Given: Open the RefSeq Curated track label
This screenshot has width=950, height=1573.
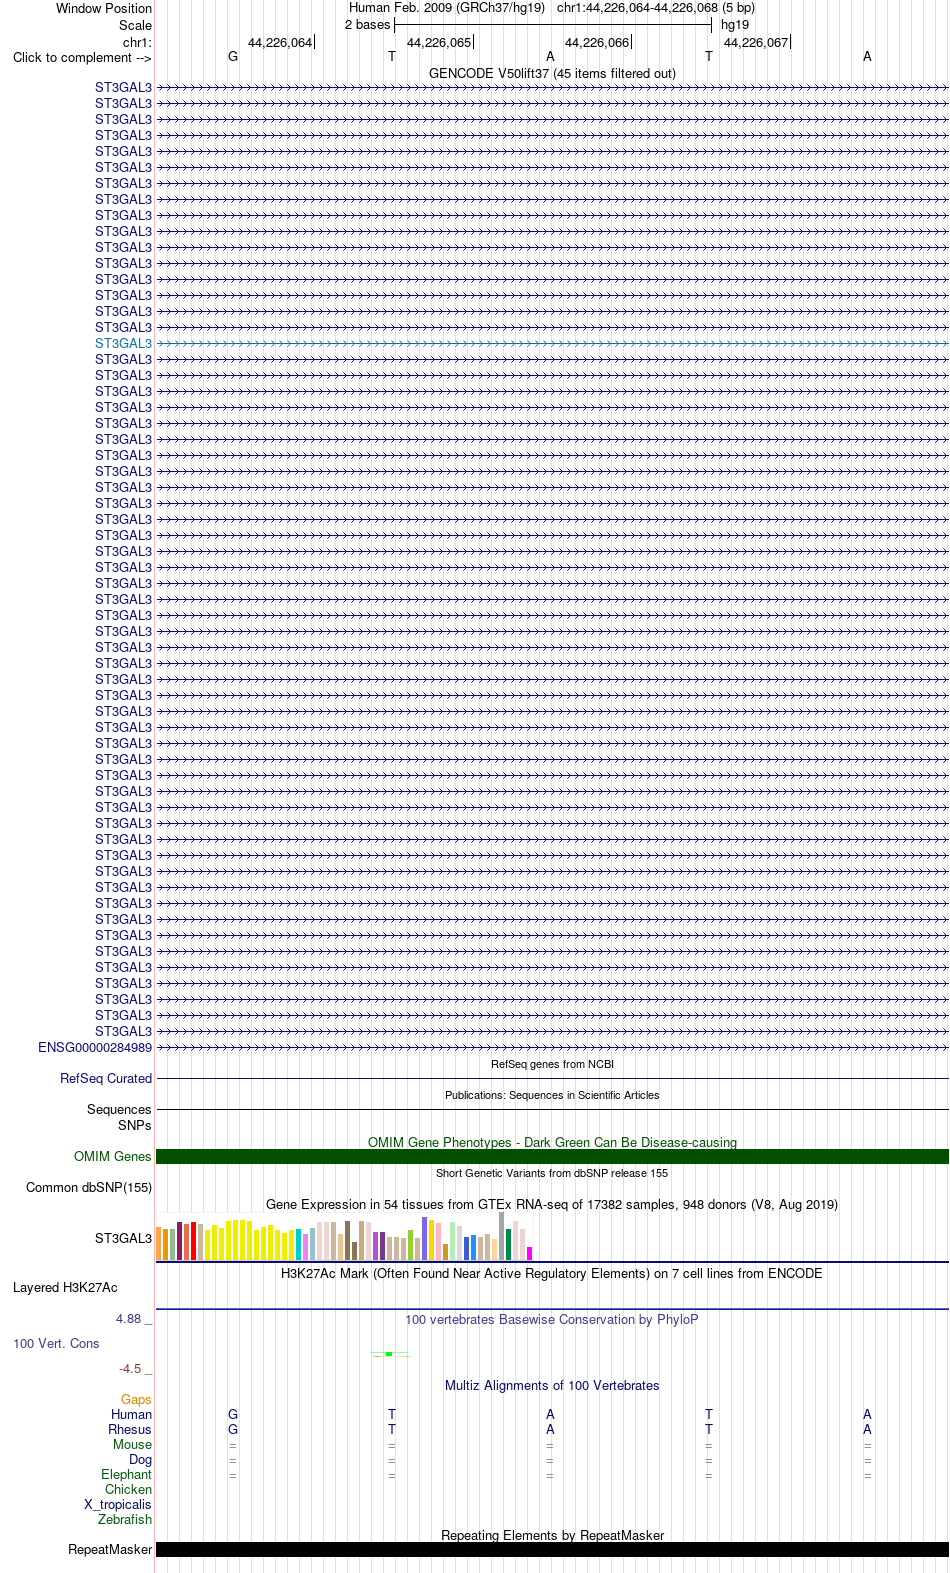Looking at the screenshot, I should pyautogui.click(x=106, y=1078).
